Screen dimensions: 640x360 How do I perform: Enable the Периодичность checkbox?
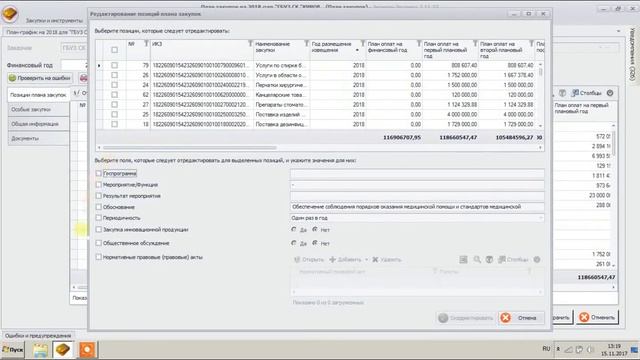[98, 218]
